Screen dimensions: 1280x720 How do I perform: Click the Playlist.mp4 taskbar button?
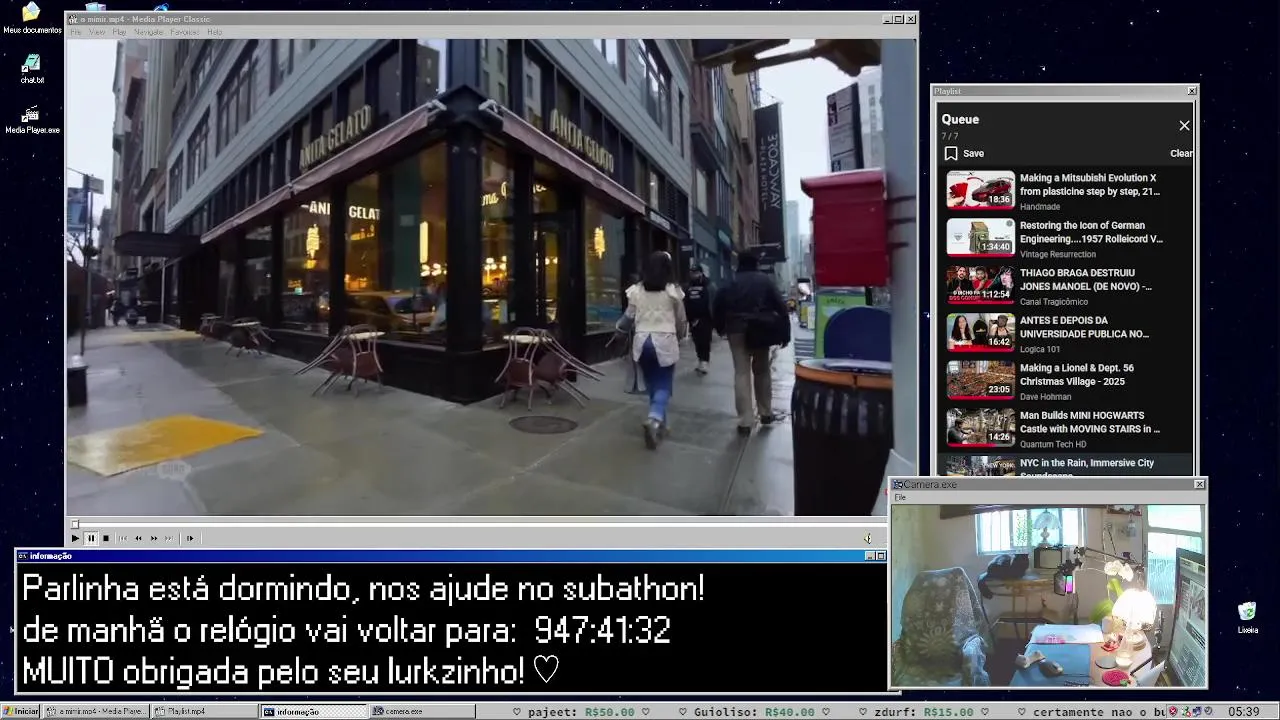coord(205,711)
